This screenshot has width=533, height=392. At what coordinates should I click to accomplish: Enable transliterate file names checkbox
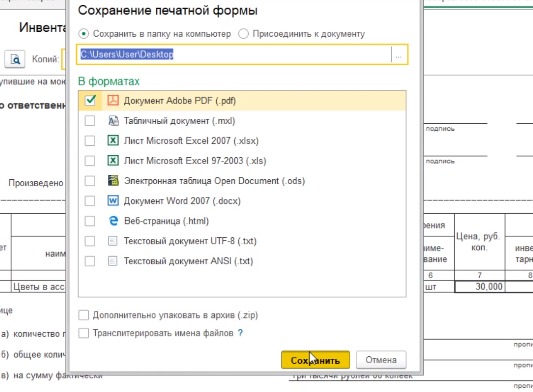pos(84,333)
